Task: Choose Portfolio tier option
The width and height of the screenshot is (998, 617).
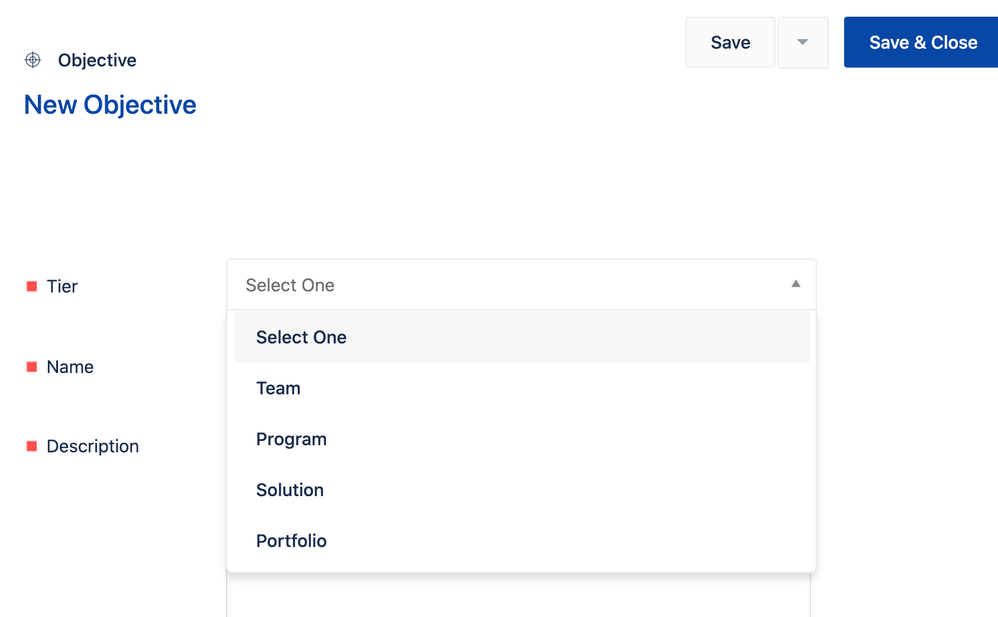Action: pos(522,541)
